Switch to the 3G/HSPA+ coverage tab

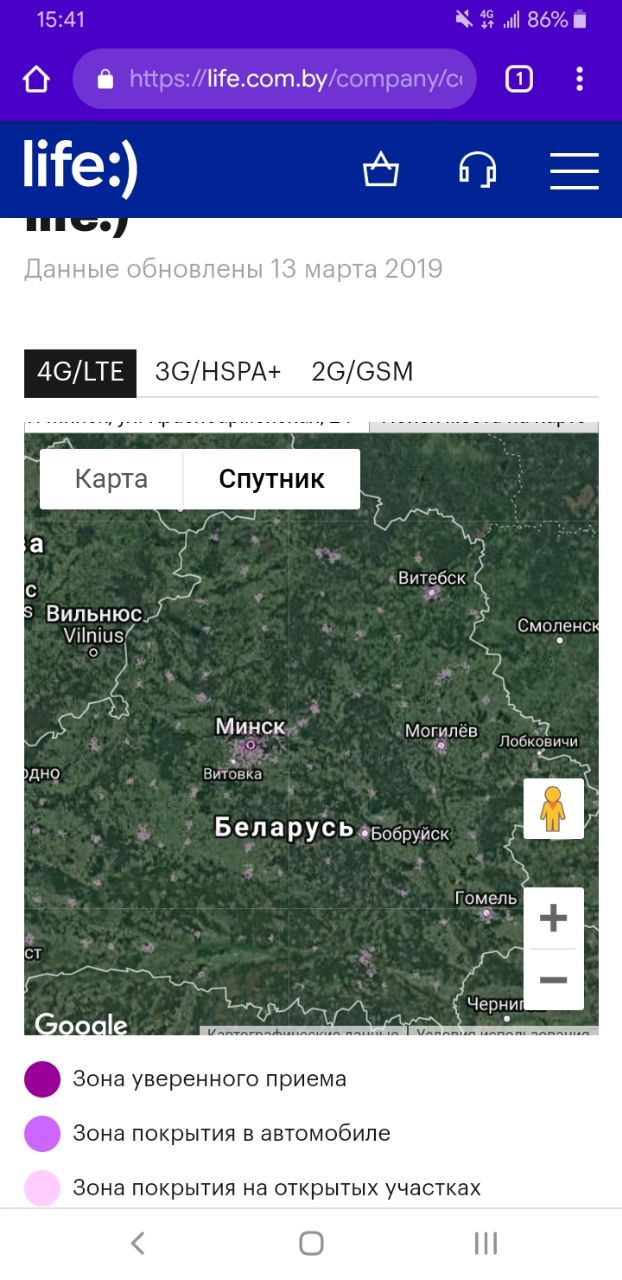[x=218, y=372]
